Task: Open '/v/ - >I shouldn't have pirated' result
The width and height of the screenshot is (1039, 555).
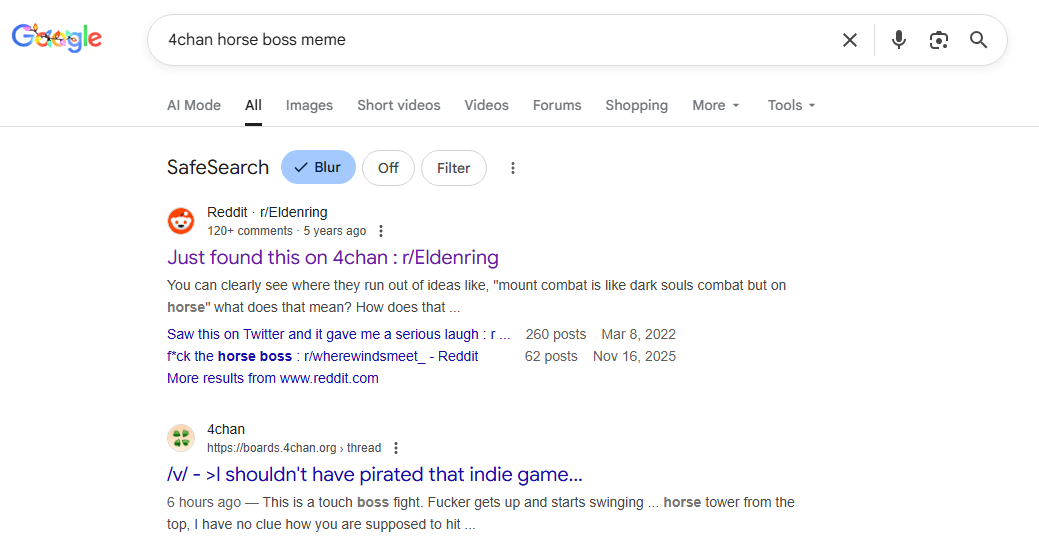Action: coord(375,474)
